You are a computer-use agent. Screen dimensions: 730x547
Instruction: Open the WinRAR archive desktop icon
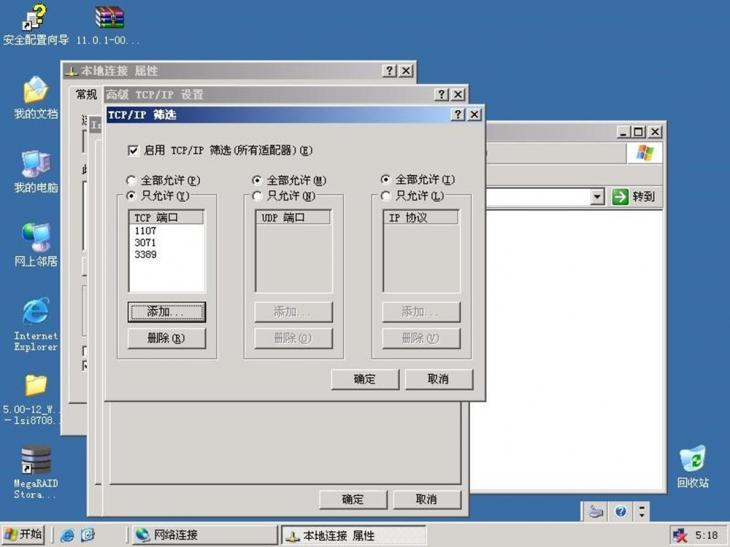108,18
